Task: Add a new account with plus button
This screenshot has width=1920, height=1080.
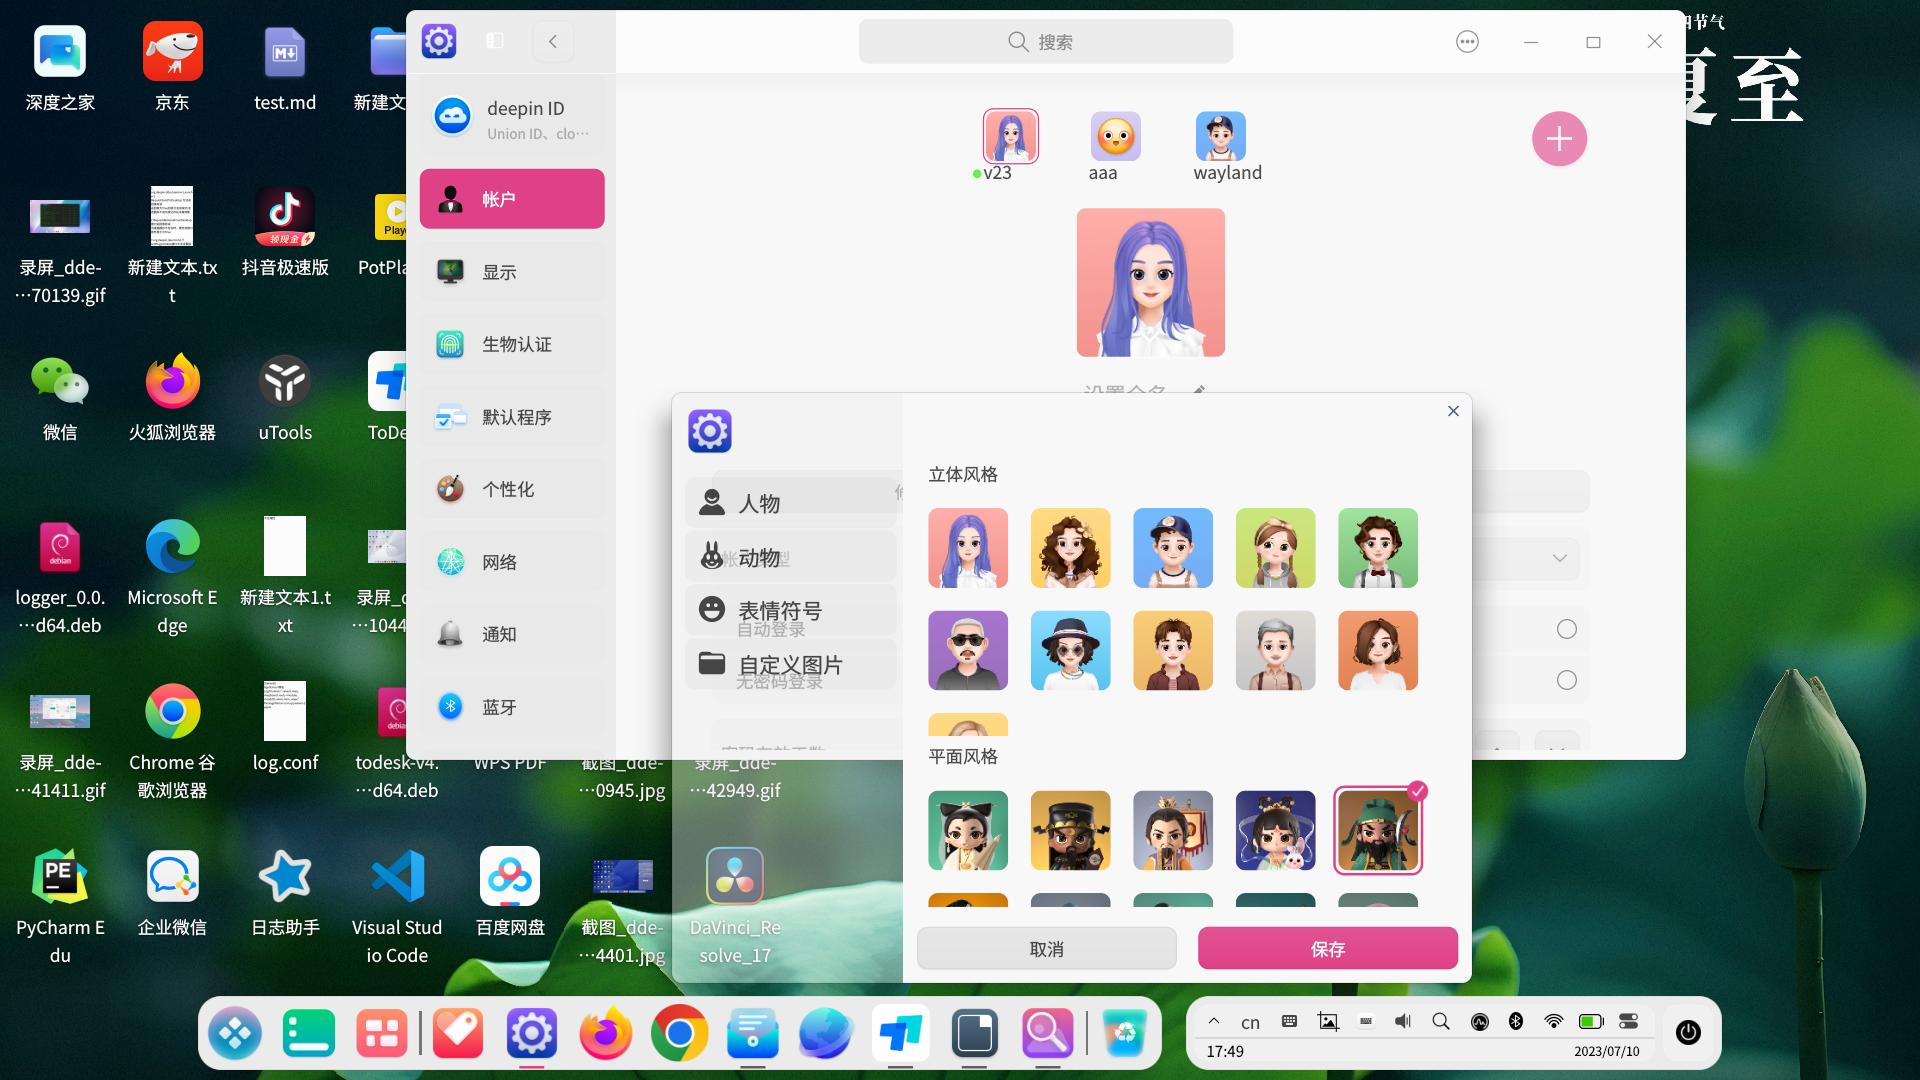Action: (1559, 139)
